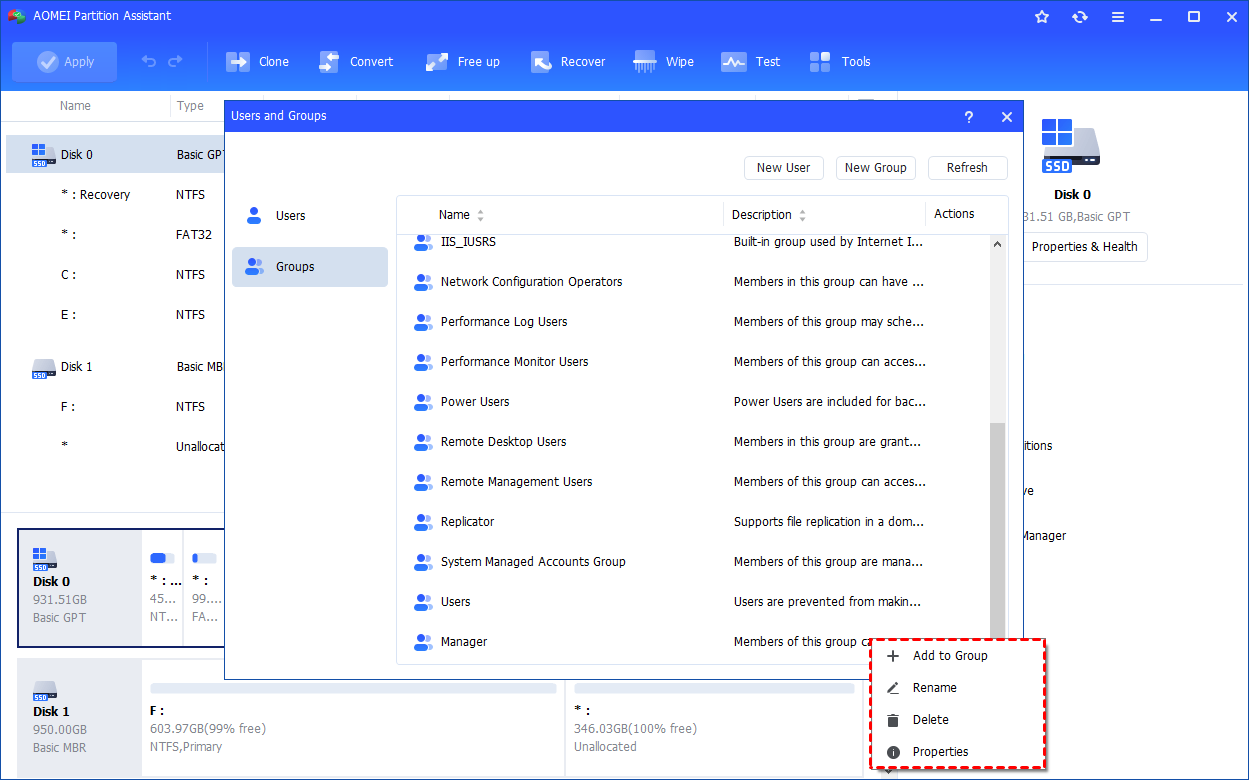Select the E: partition row

[116, 315]
